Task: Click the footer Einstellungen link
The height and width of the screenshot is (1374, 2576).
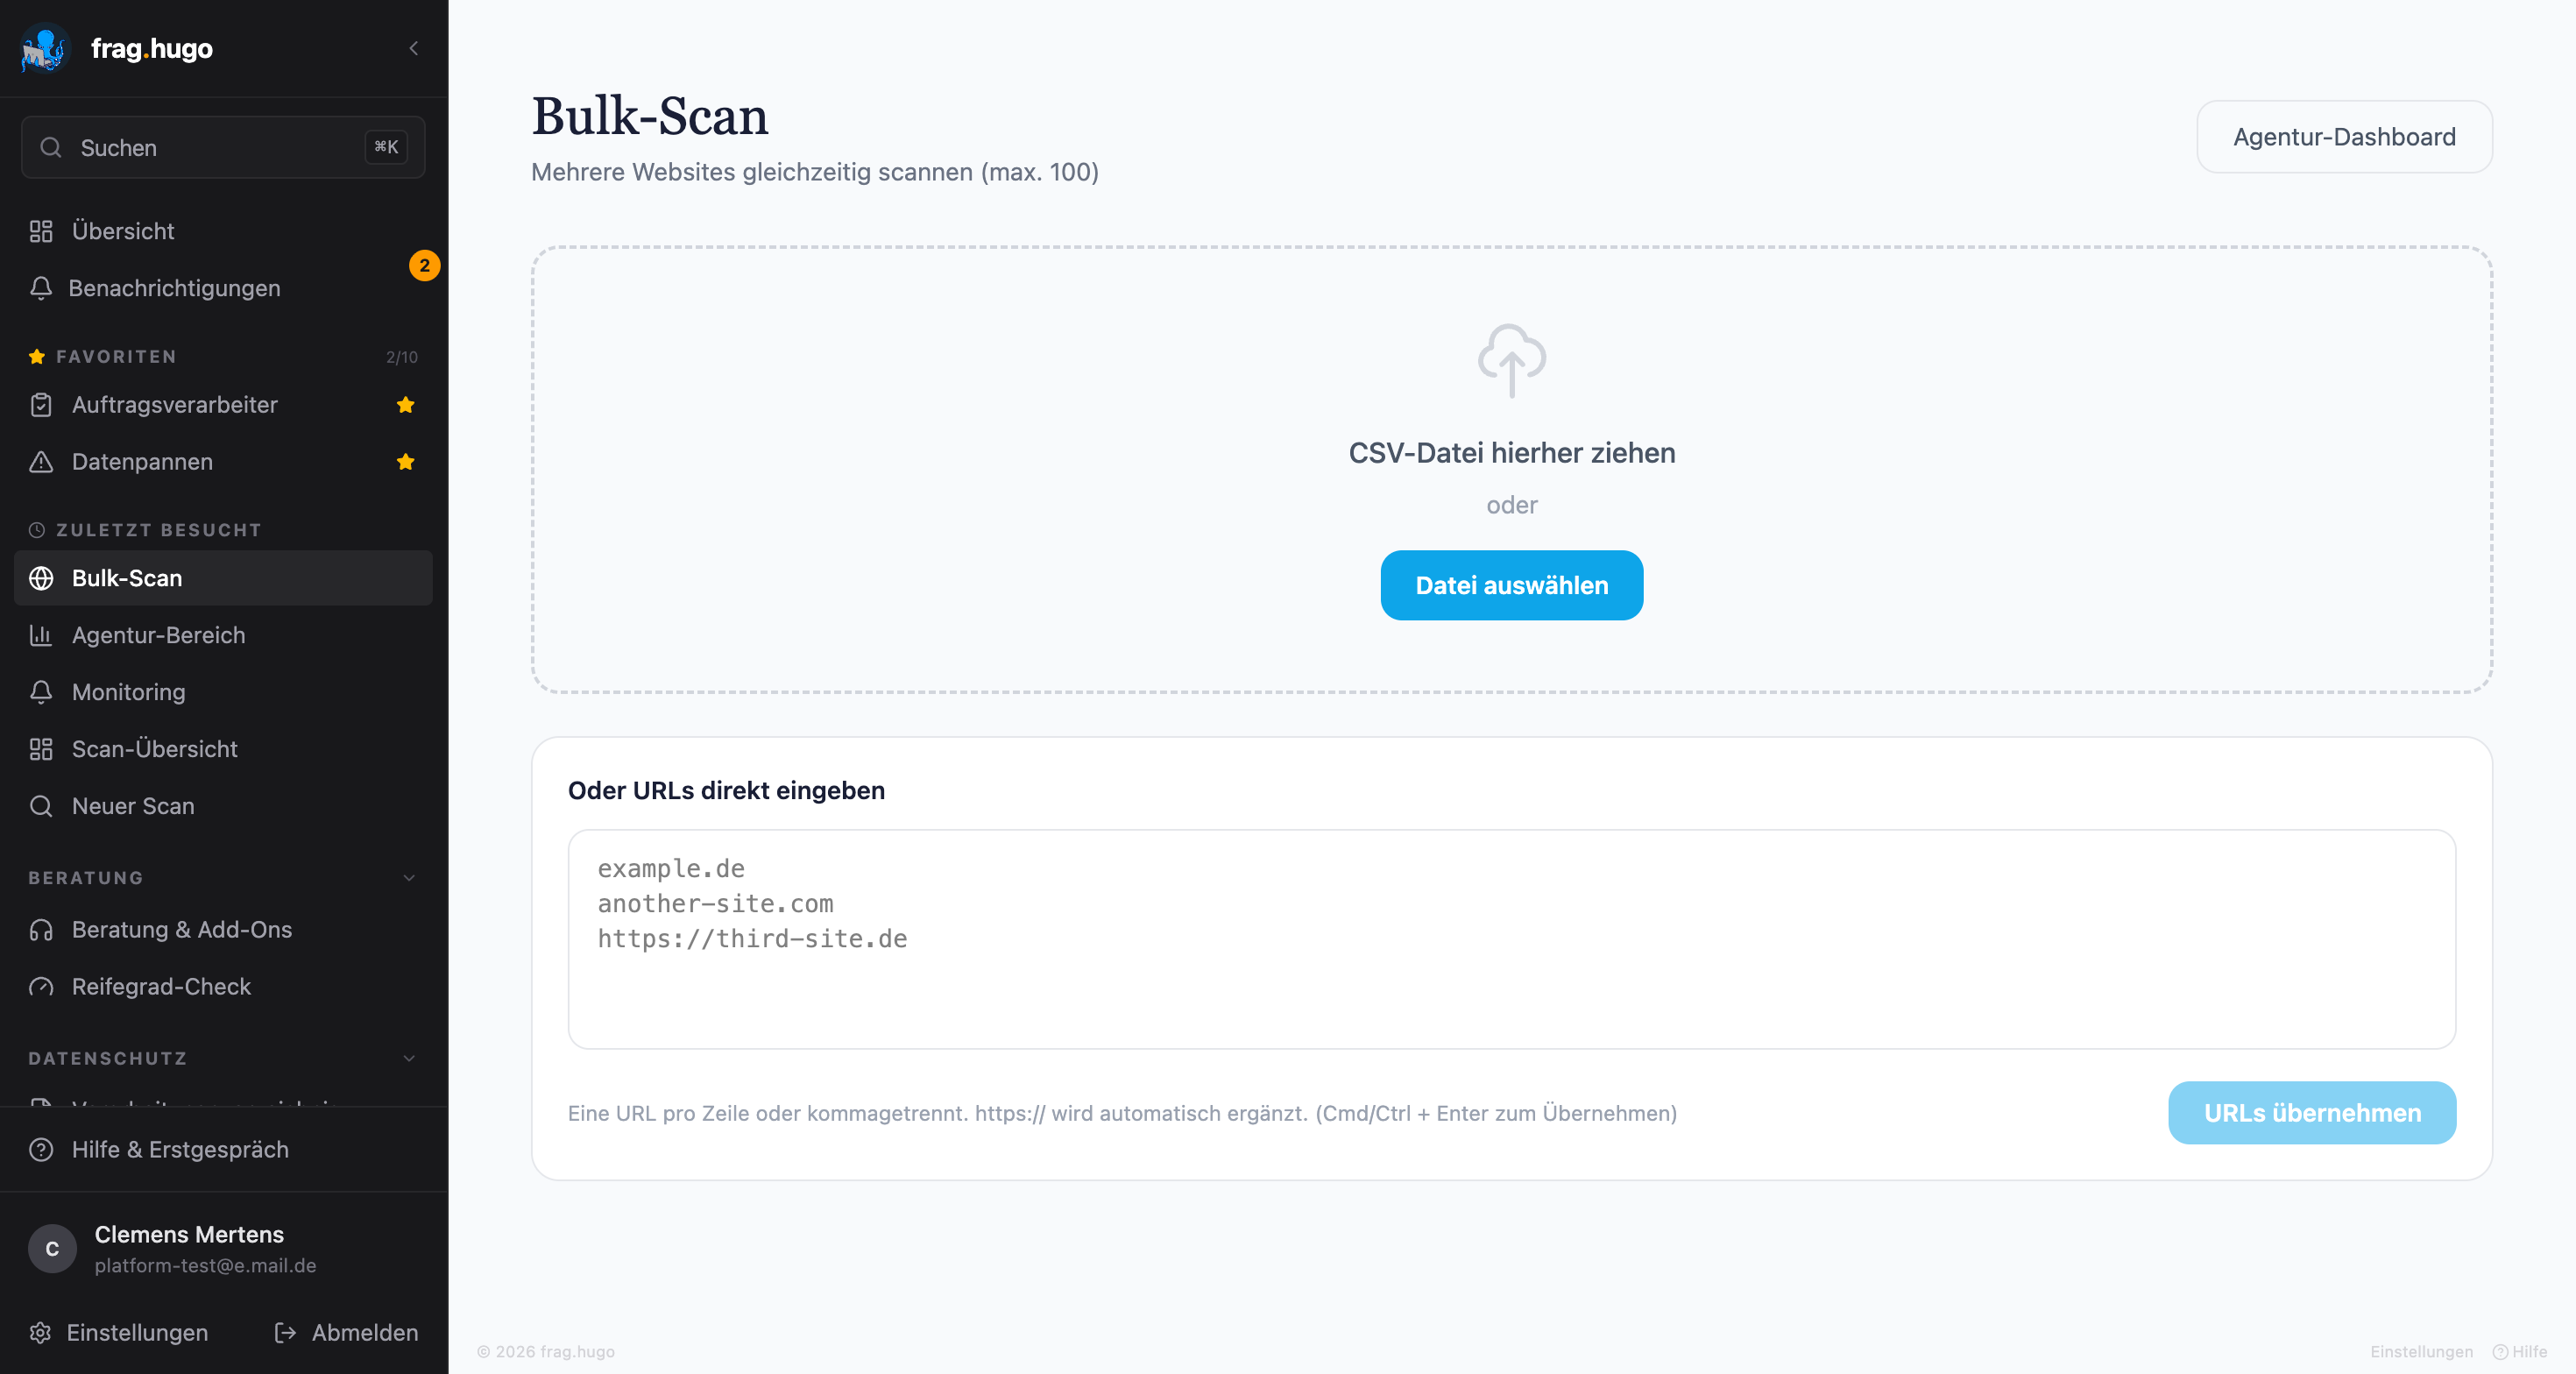Action: [2421, 1352]
